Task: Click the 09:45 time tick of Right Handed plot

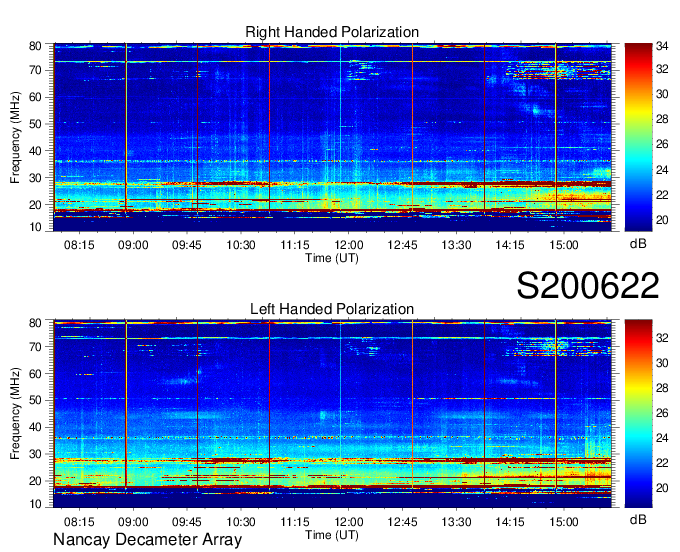Action: [x=186, y=245]
